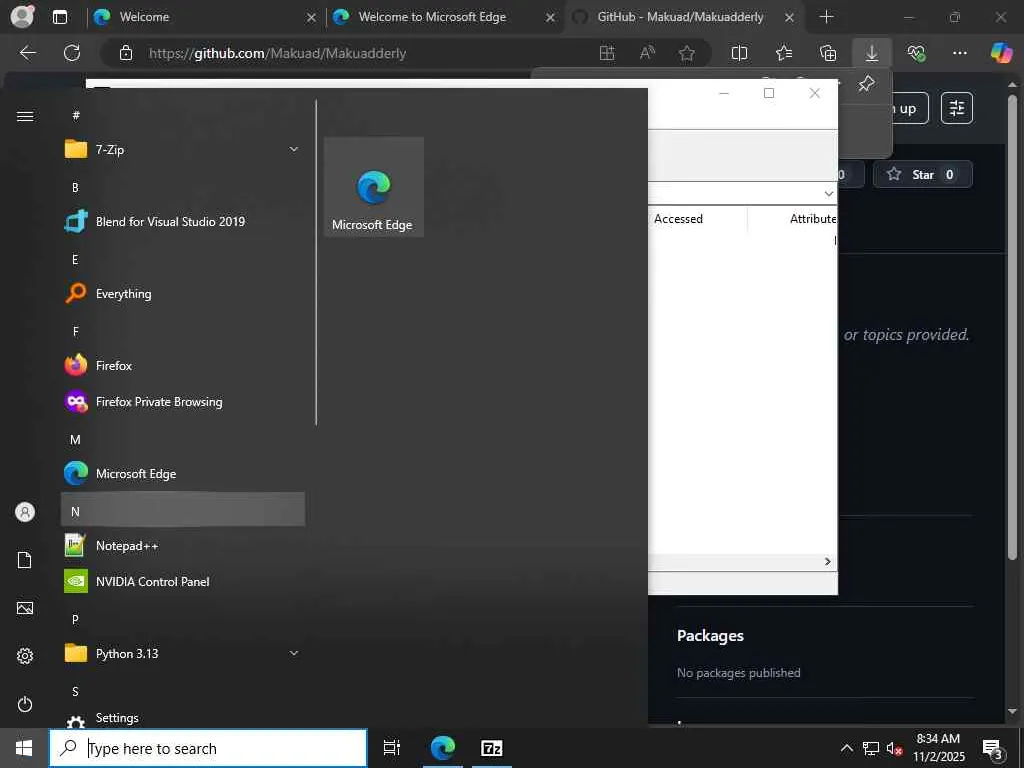
Task: Open Edge split screen
Action: [739, 53]
